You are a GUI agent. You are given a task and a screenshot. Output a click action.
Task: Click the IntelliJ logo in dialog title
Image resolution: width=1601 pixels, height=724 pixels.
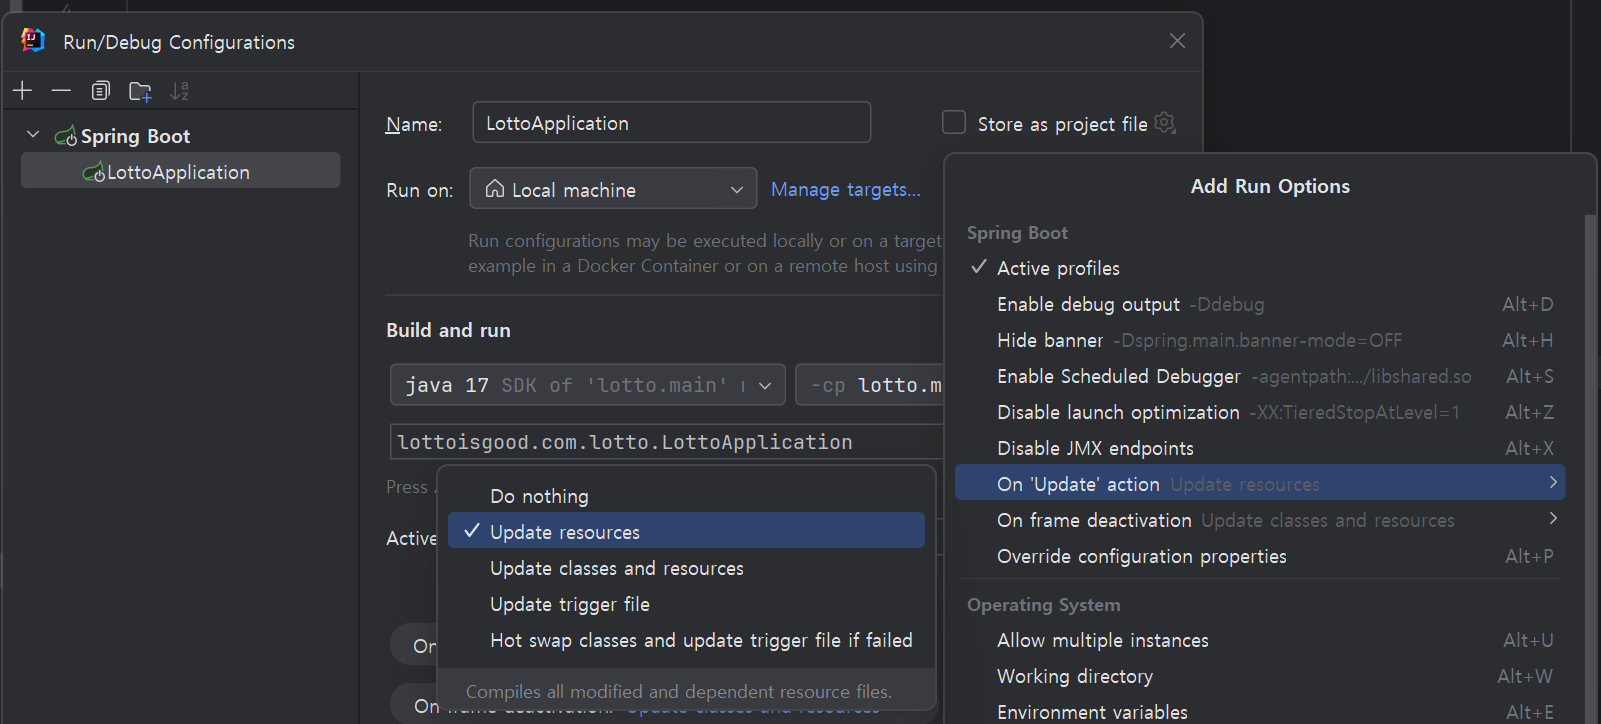(x=33, y=40)
